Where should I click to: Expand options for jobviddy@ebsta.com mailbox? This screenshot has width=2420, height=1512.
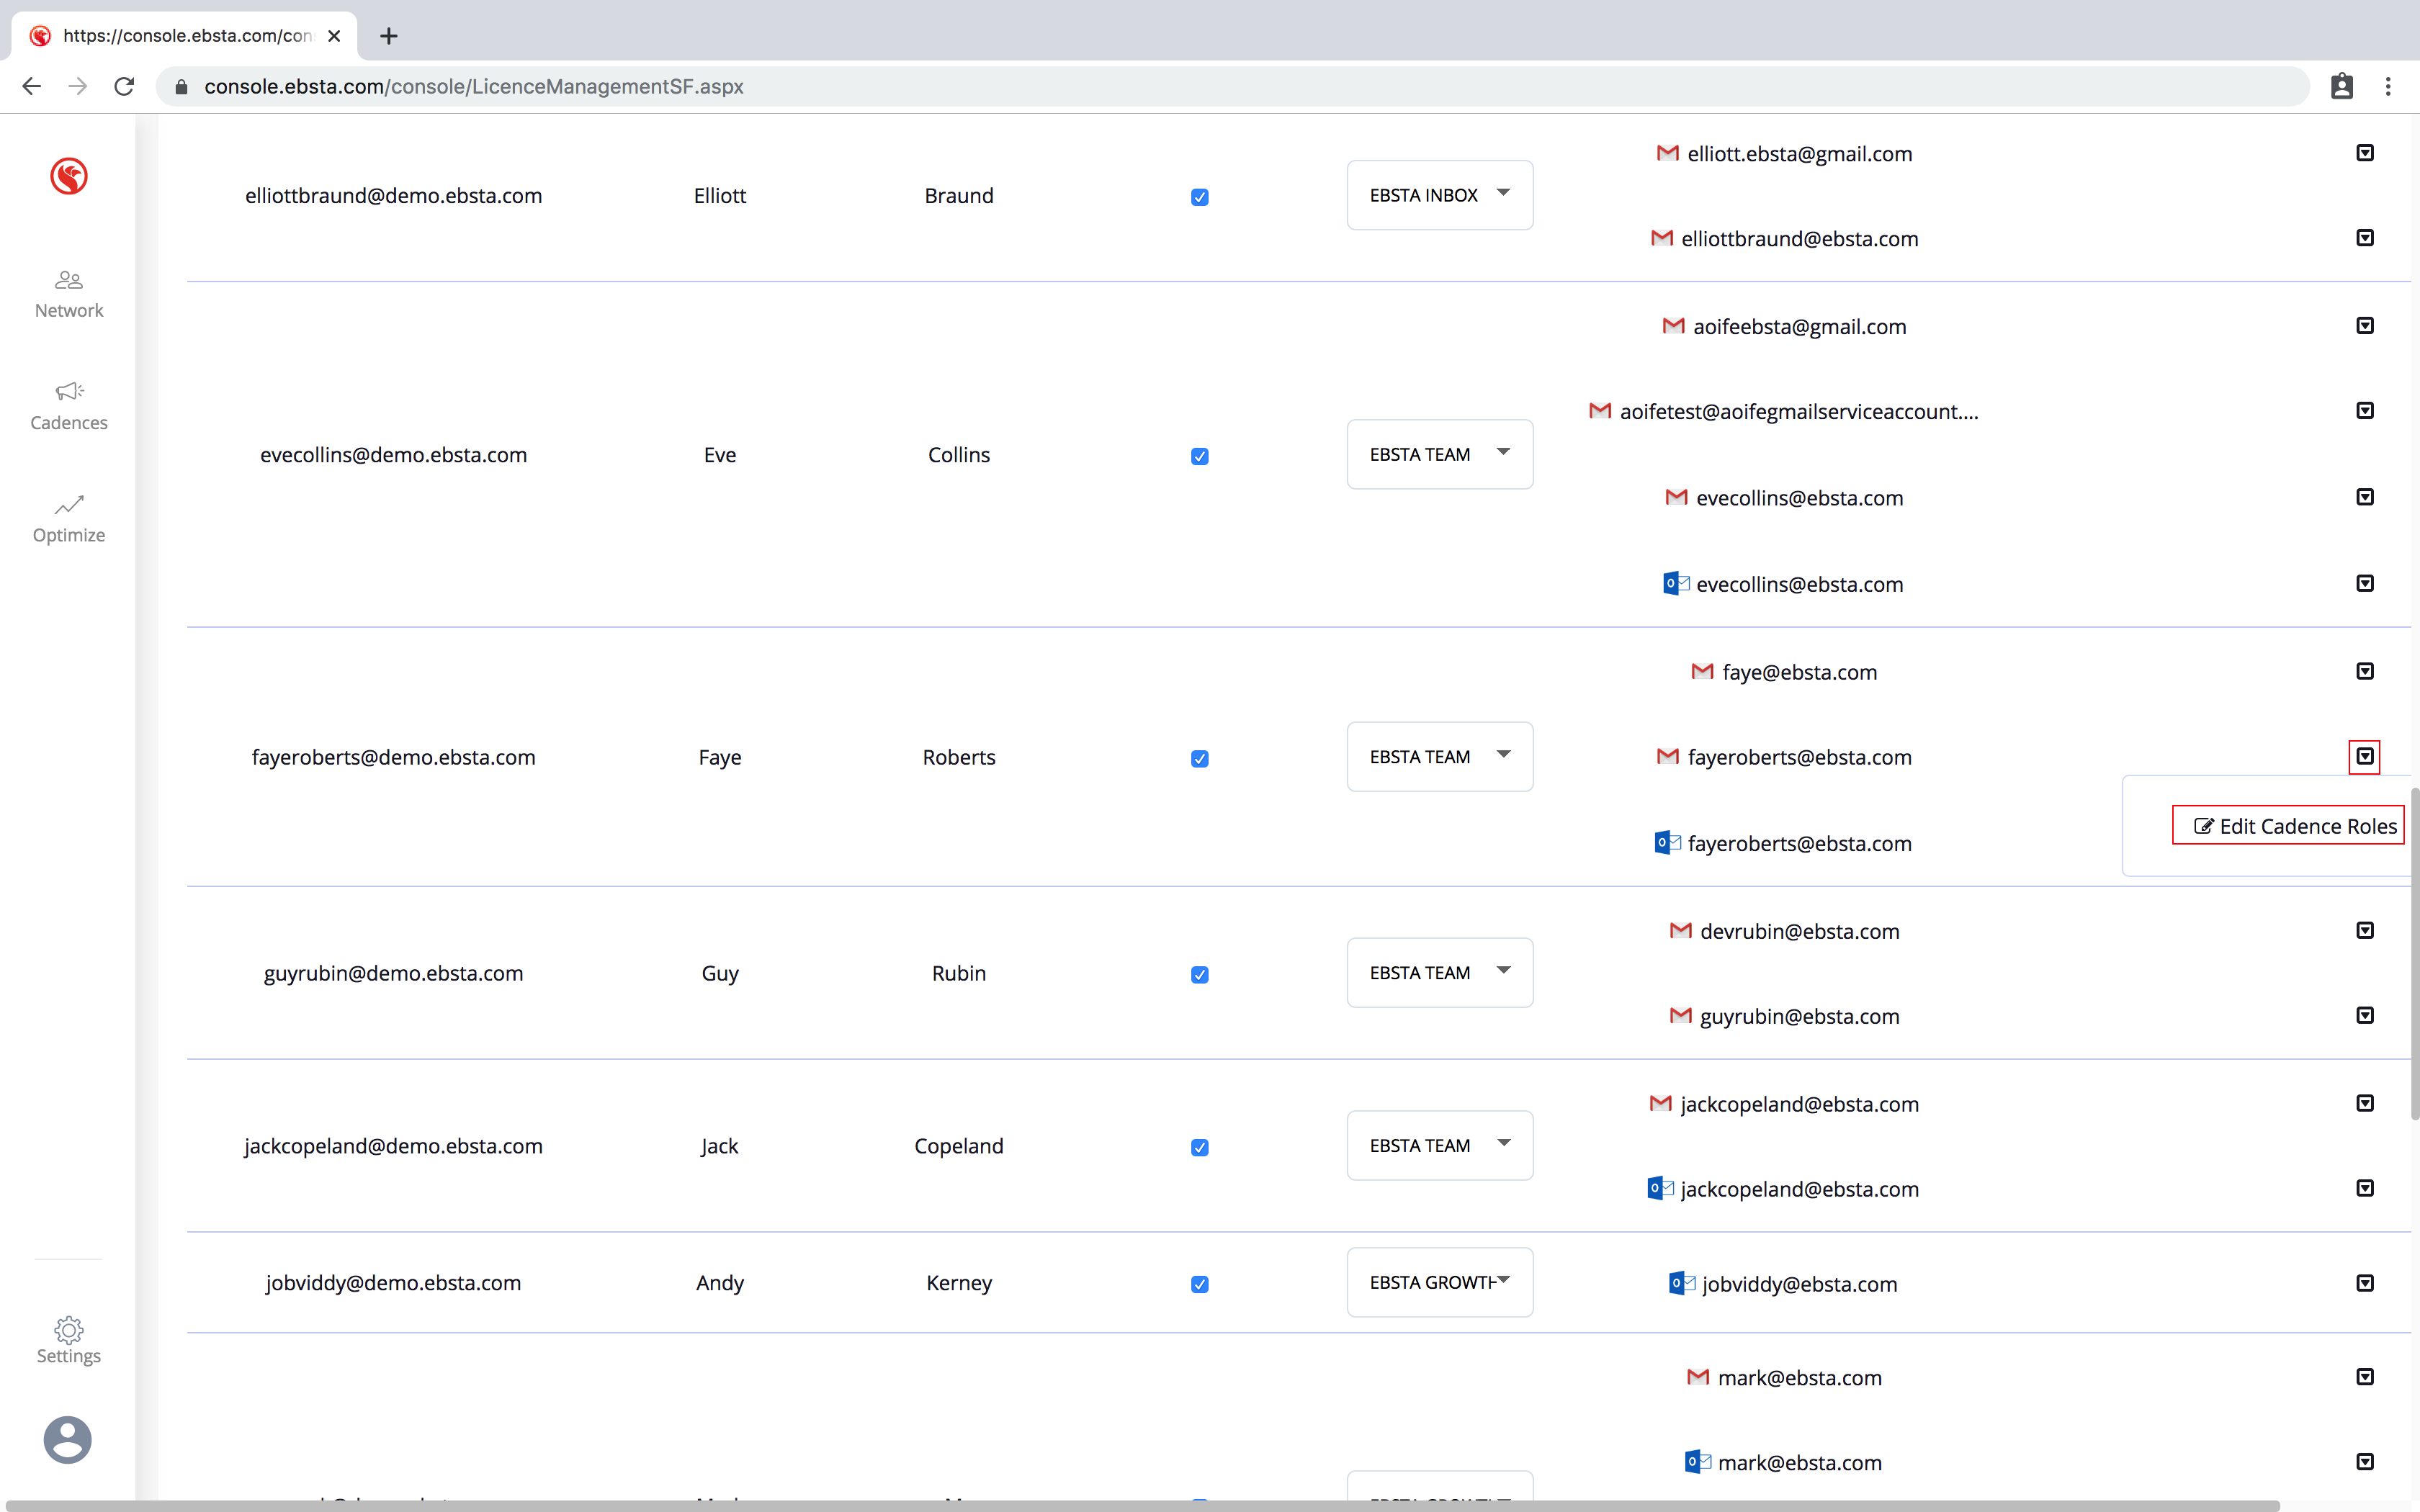coord(2364,1283)
